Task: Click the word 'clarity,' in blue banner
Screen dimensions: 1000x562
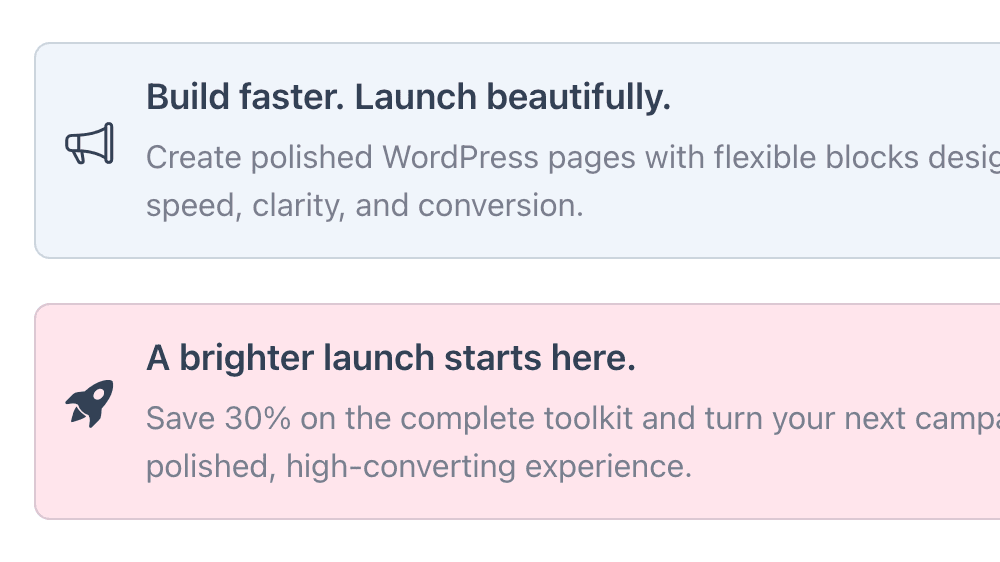Action: coord(299,206)
